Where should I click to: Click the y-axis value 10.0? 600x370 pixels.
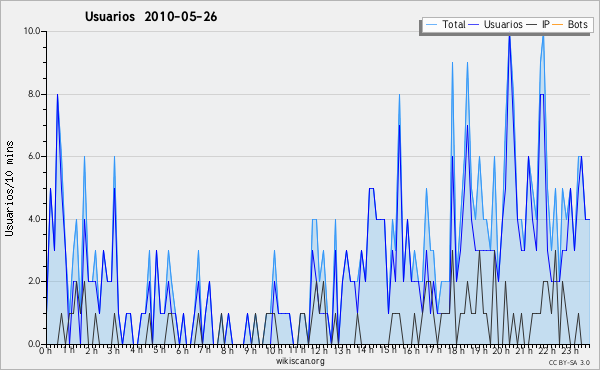tap(32, 31)
